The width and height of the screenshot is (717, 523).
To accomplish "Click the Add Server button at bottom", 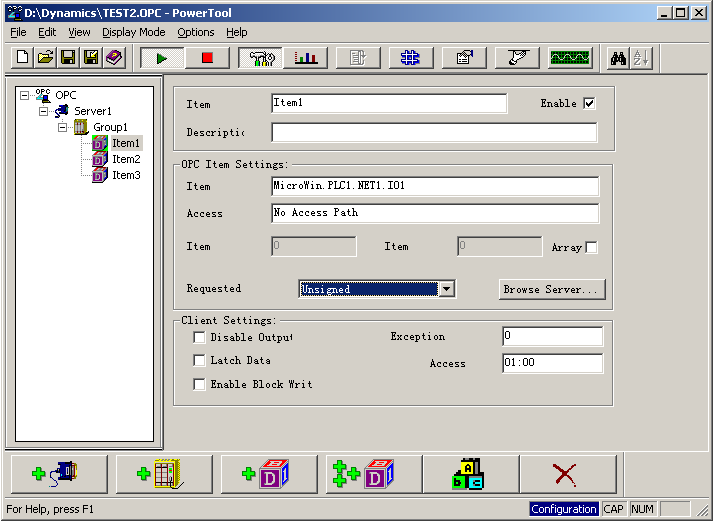I will pyautogui.click(x=56, y=474).
